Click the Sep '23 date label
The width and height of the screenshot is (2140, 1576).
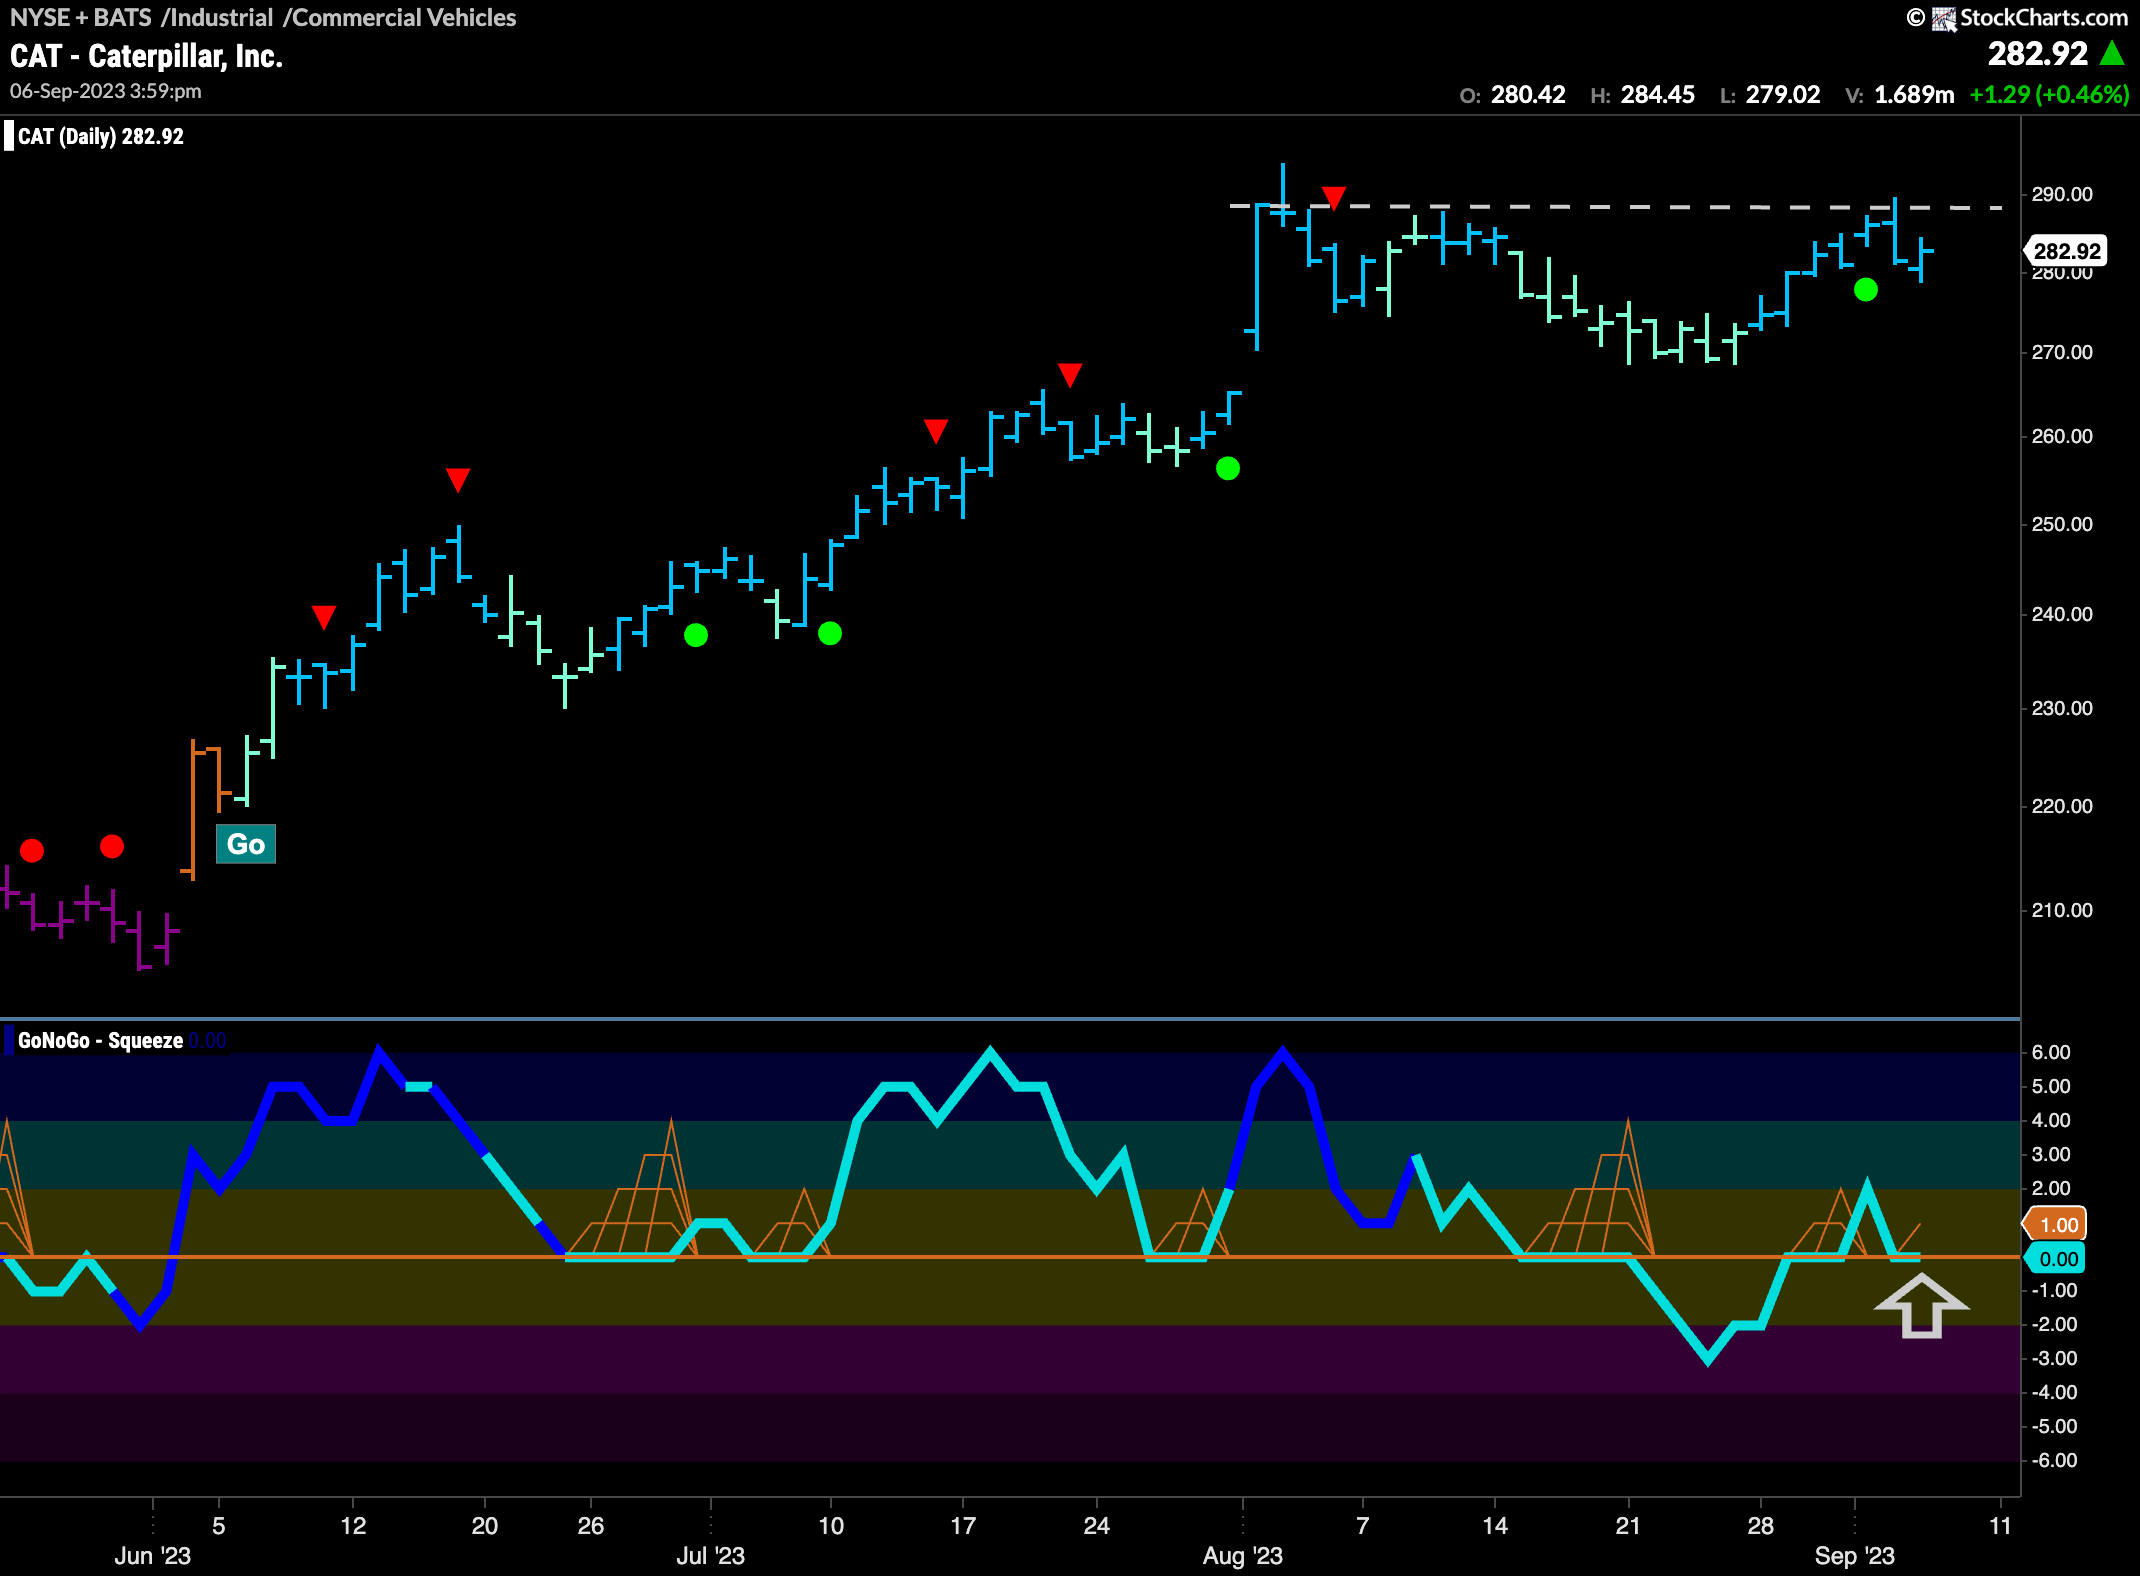pos(1855,1556)
